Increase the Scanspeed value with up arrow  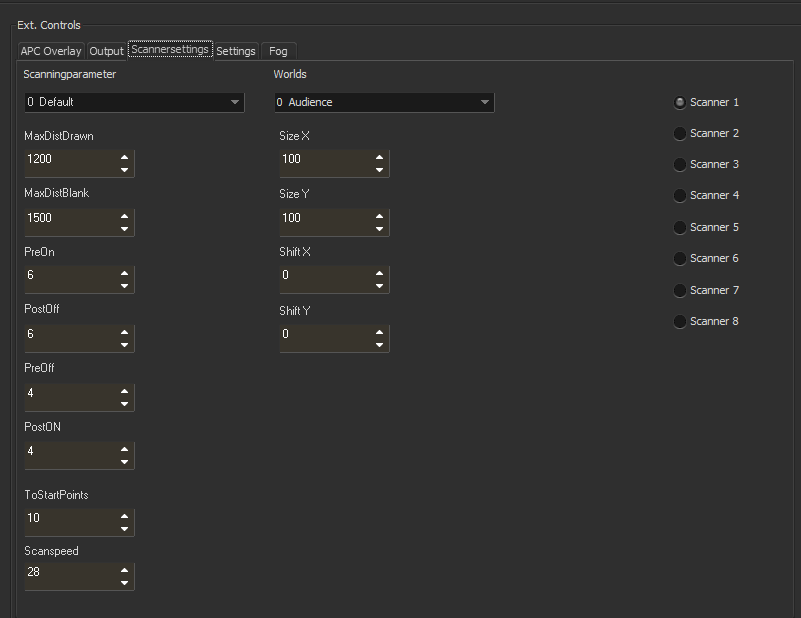pos(124,570)
